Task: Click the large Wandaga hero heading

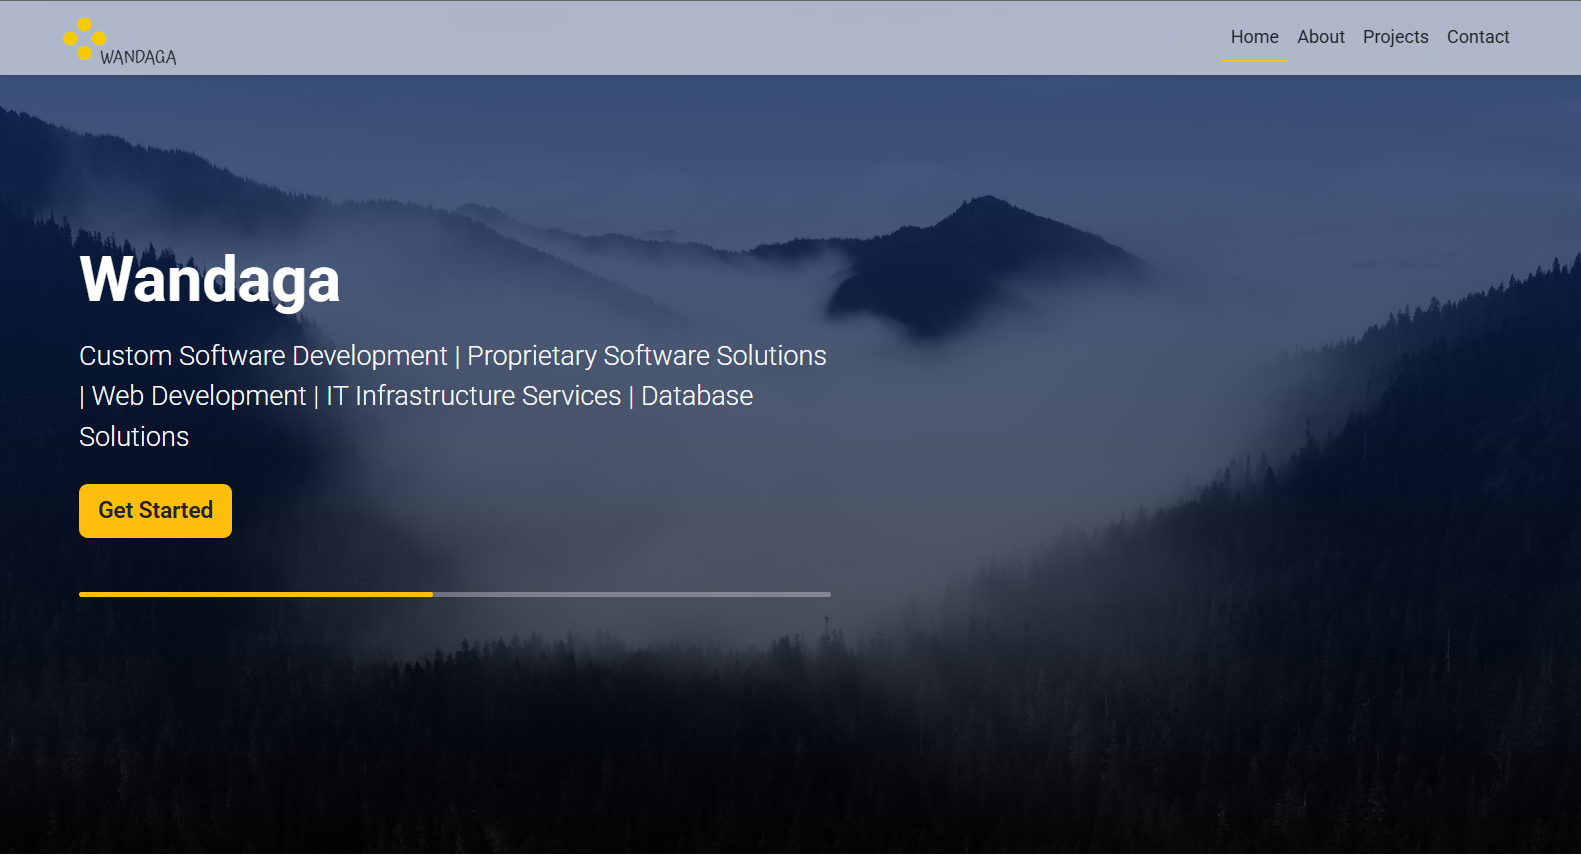Action: [x=210, y=279]
